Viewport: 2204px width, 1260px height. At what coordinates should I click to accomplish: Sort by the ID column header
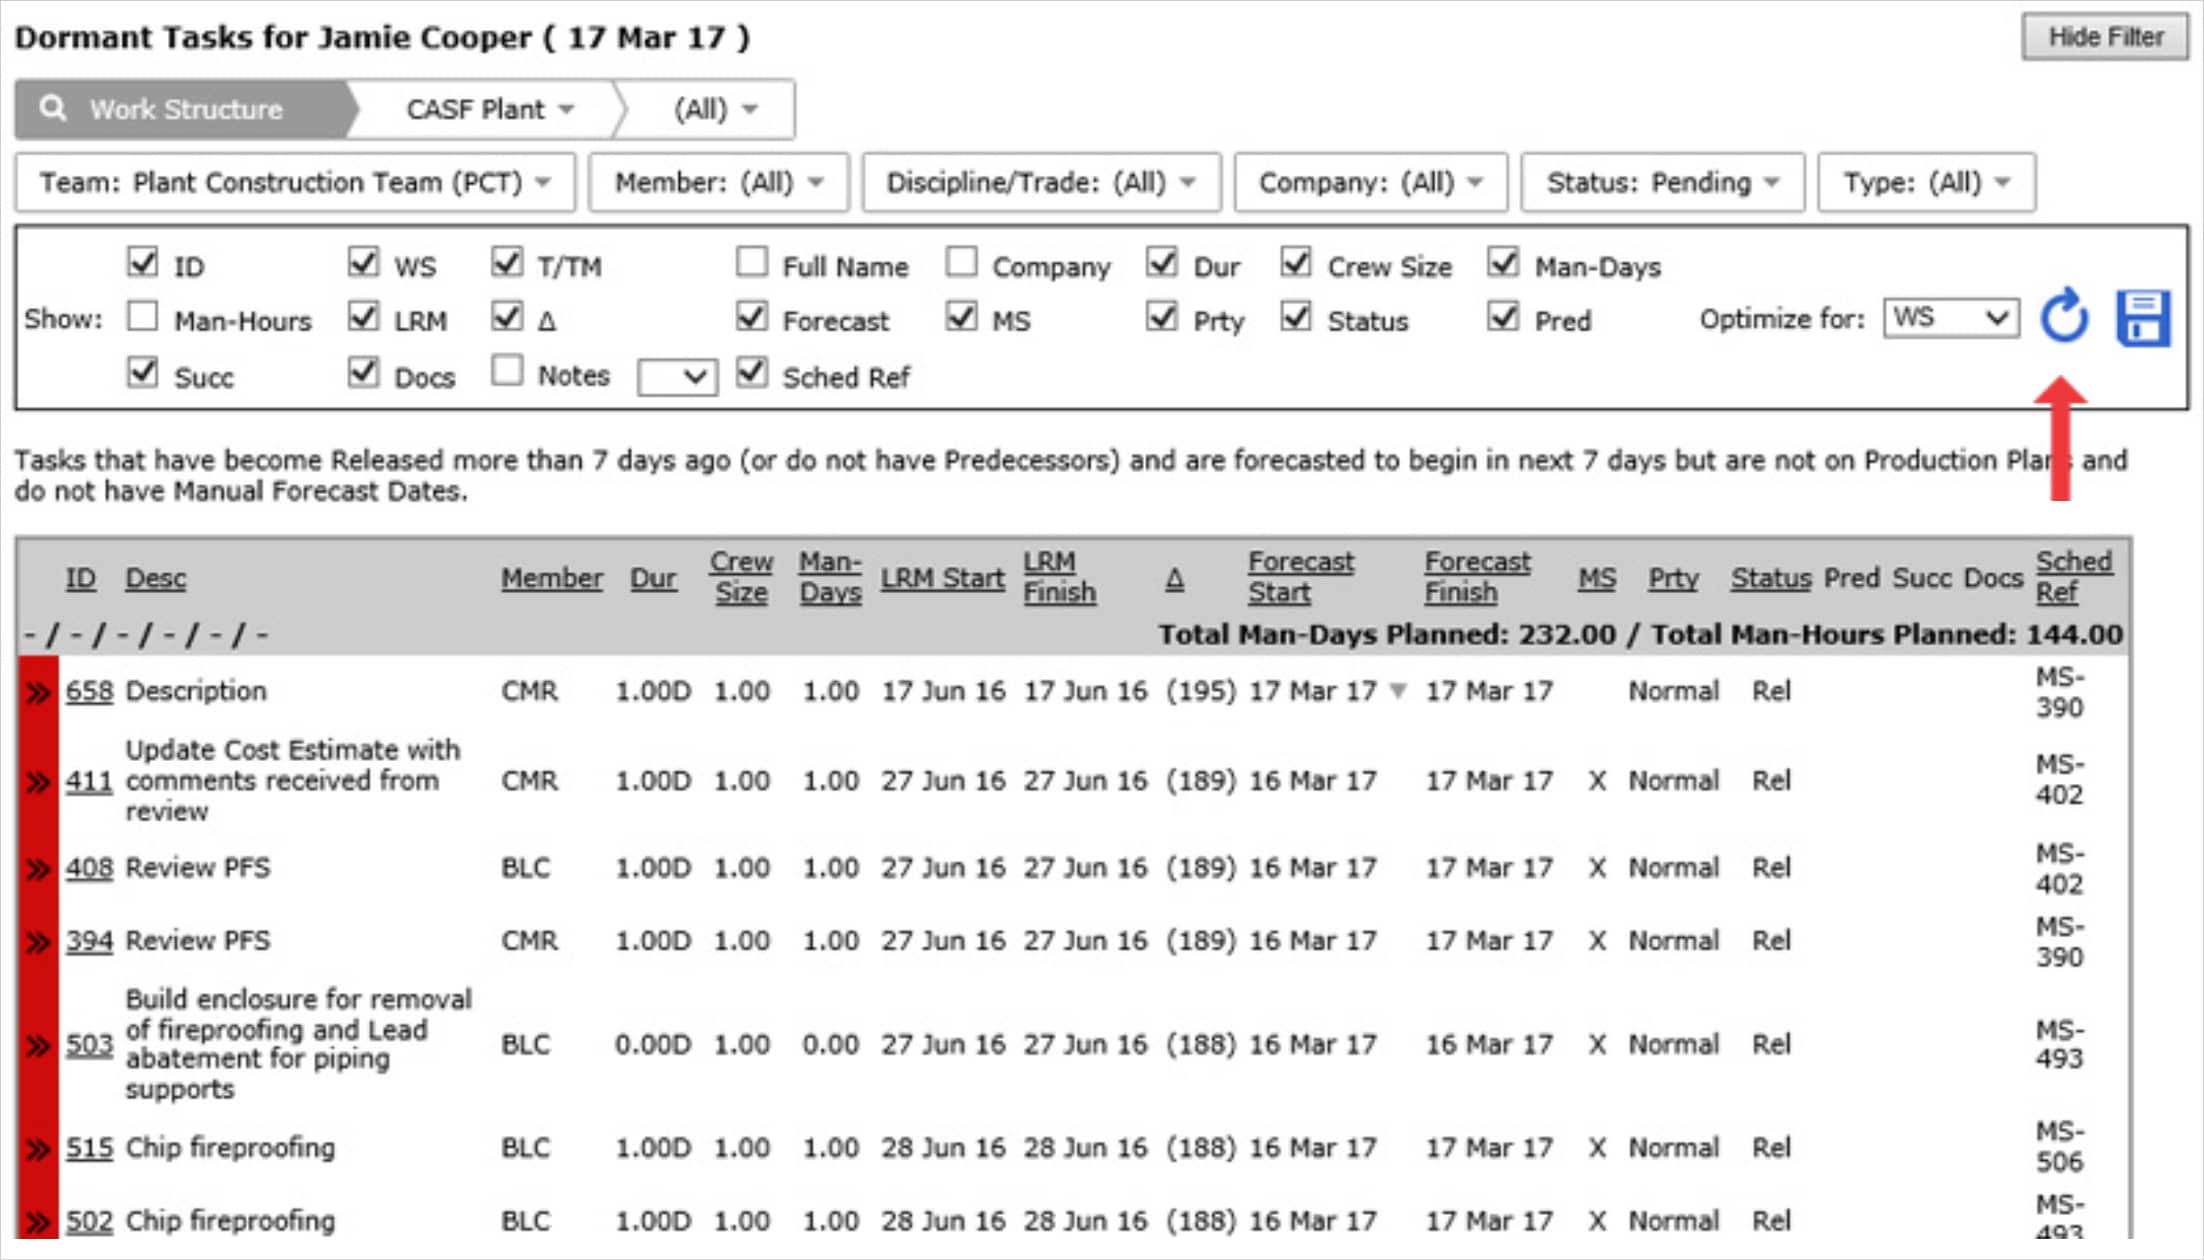(x=81, y=578)
